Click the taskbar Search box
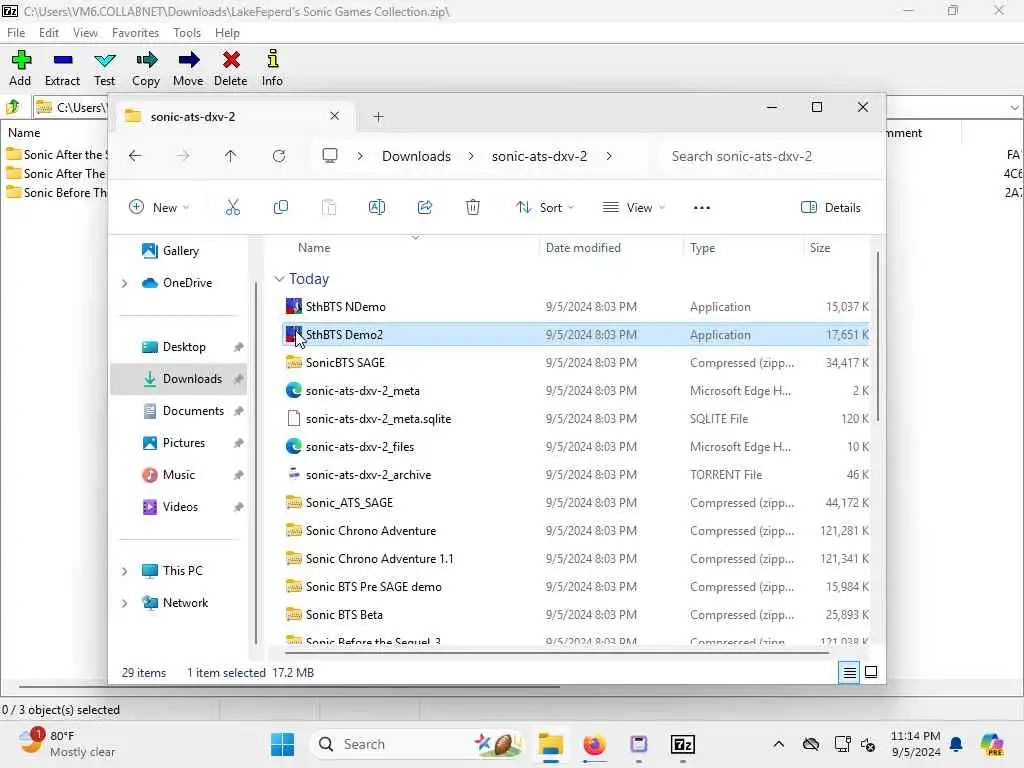Image resolution: width=1024 pixels, height=768 pixels. point(418,744)
